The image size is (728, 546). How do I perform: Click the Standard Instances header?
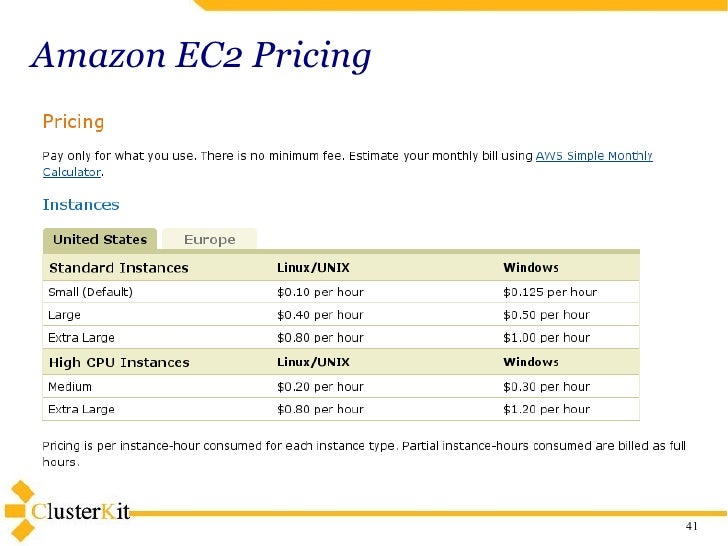coord(119,268)
